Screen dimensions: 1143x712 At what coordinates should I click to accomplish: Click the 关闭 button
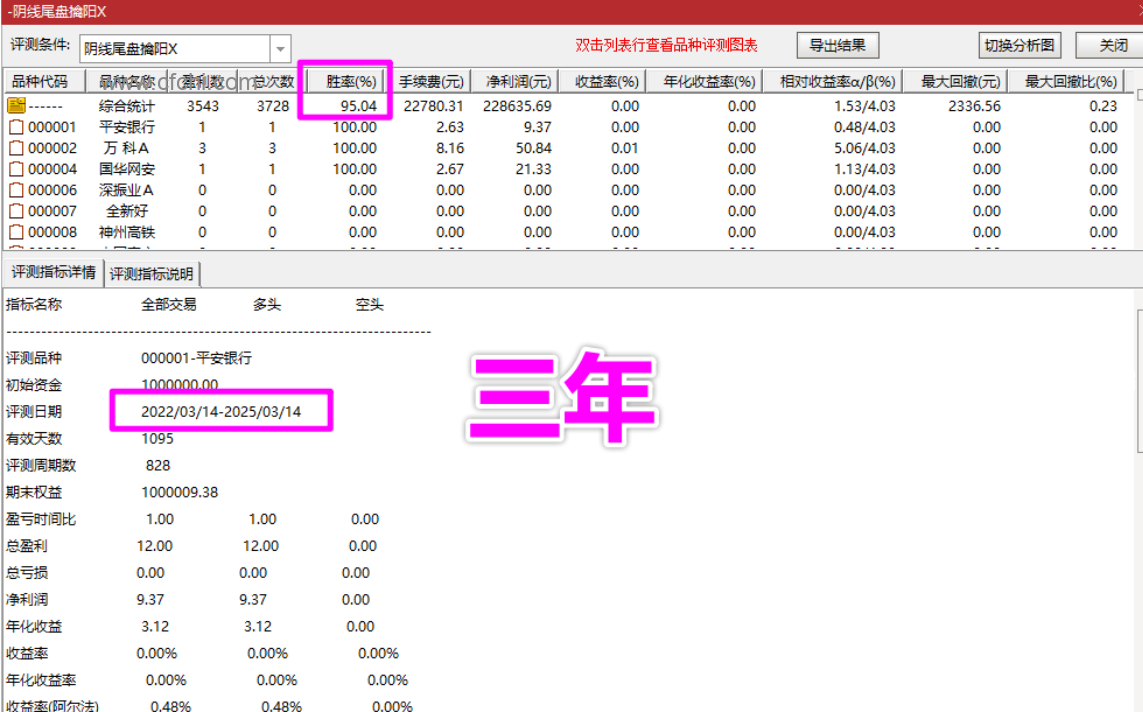pyautogui.click(x=1112, y=46)
